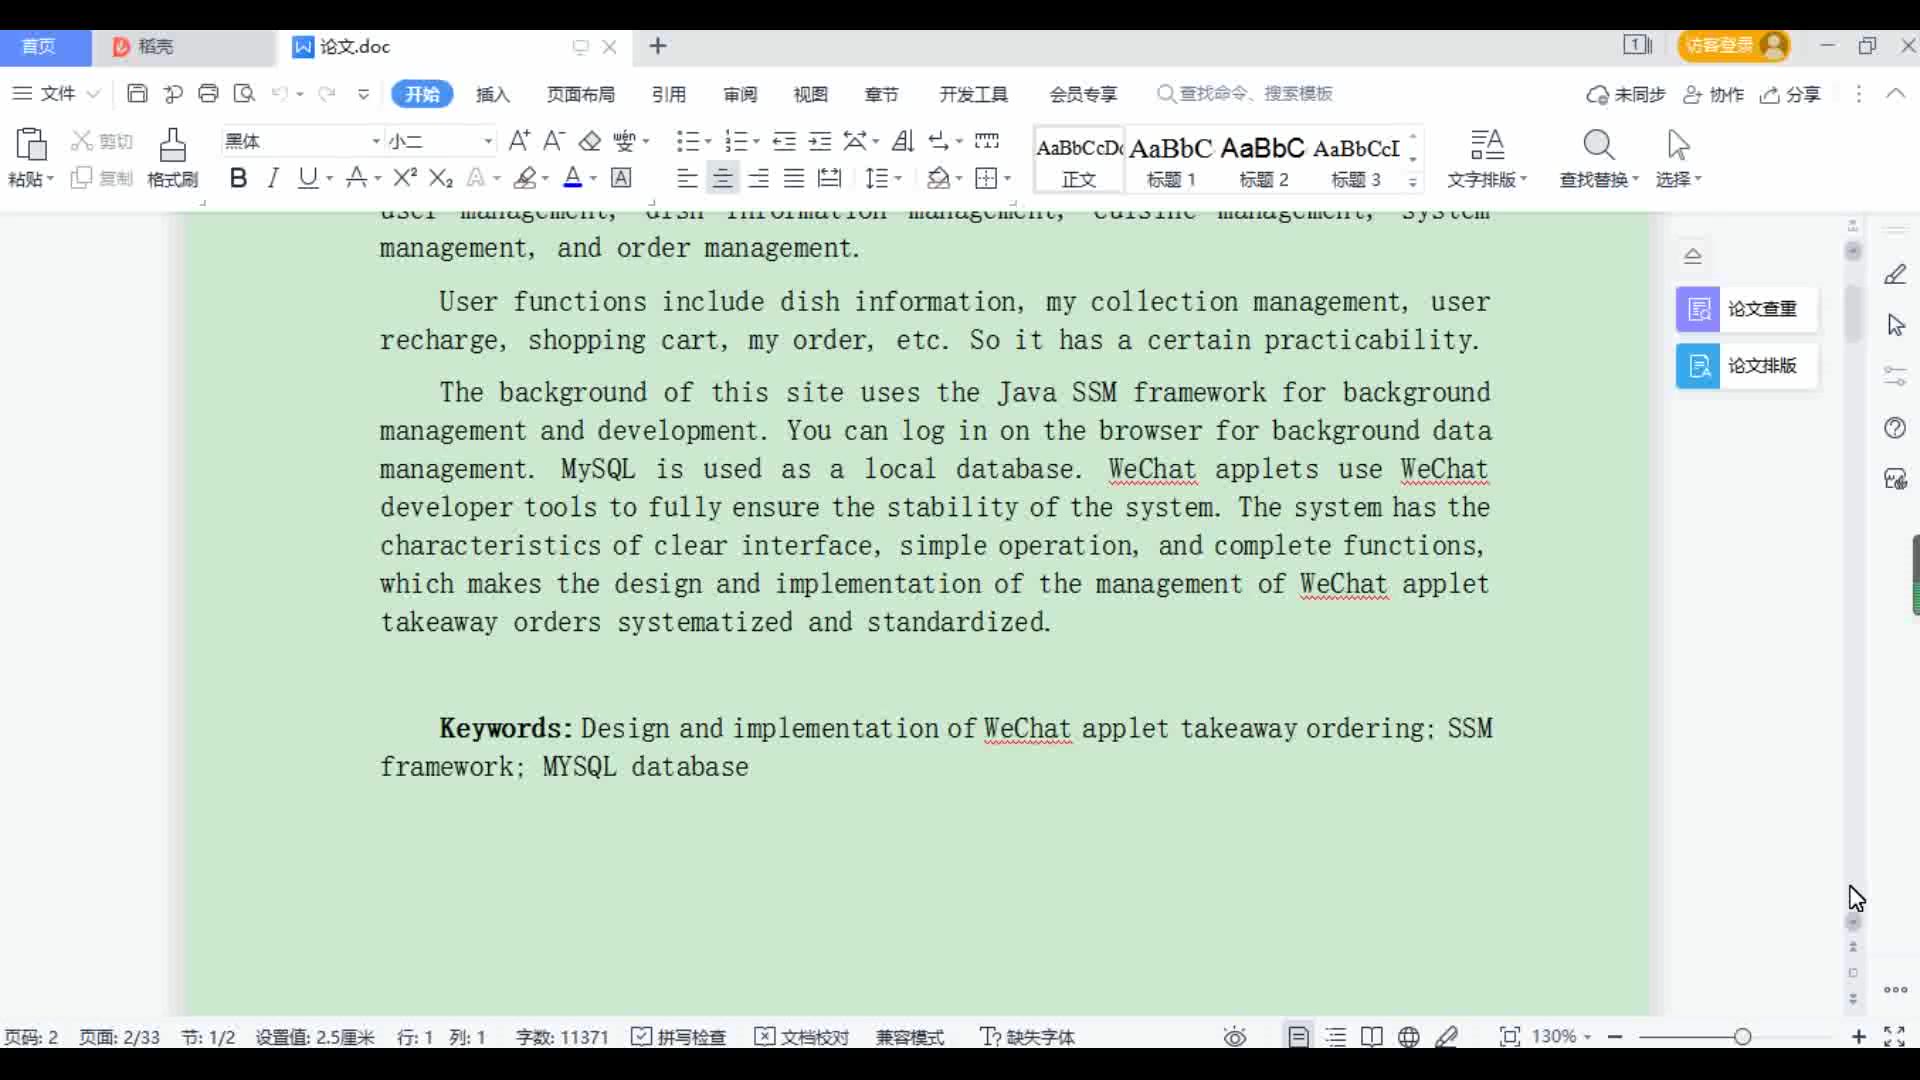This screenshot has width=1920, height=1080.
Task: Toggle spell check (拼写检查) in status bar
Action: [679, 1037]
